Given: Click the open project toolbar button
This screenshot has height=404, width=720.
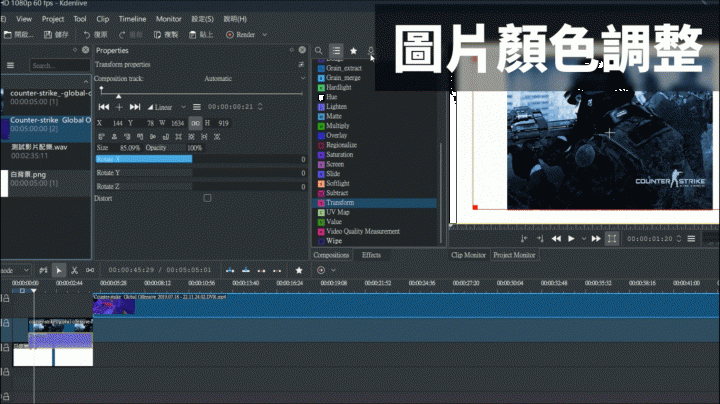Looking at the screenshot, I should [19, 34].
